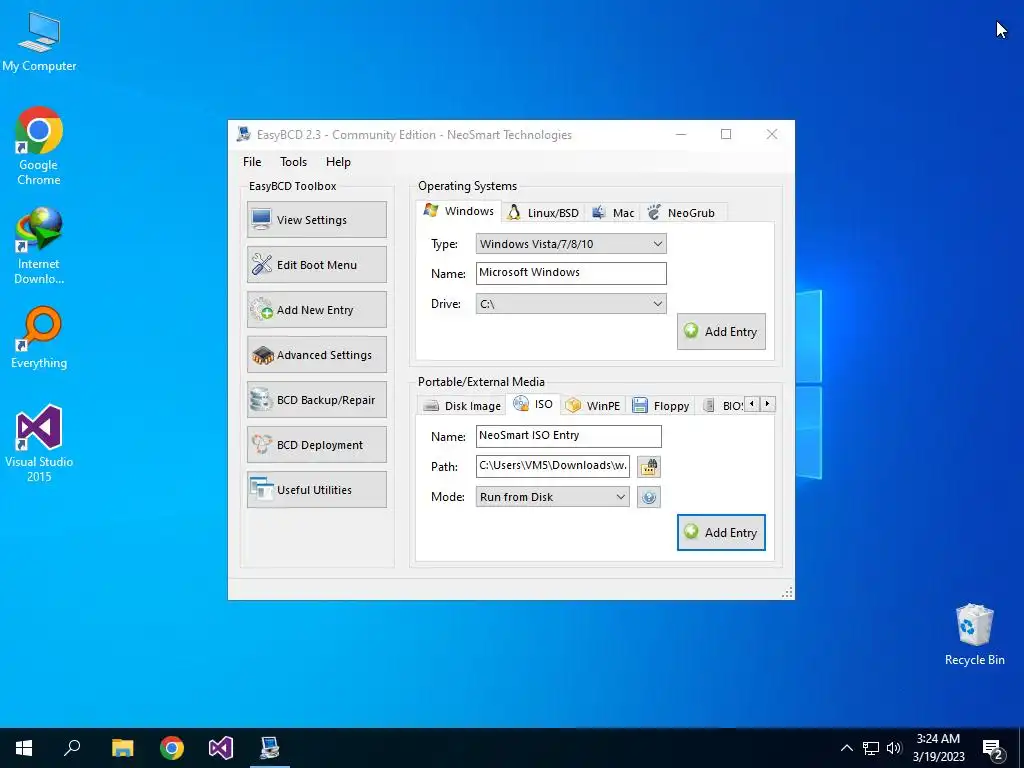Open Visual Studio from the taskbar
This screenshot has width=1024, height=768.
[221, 748]
